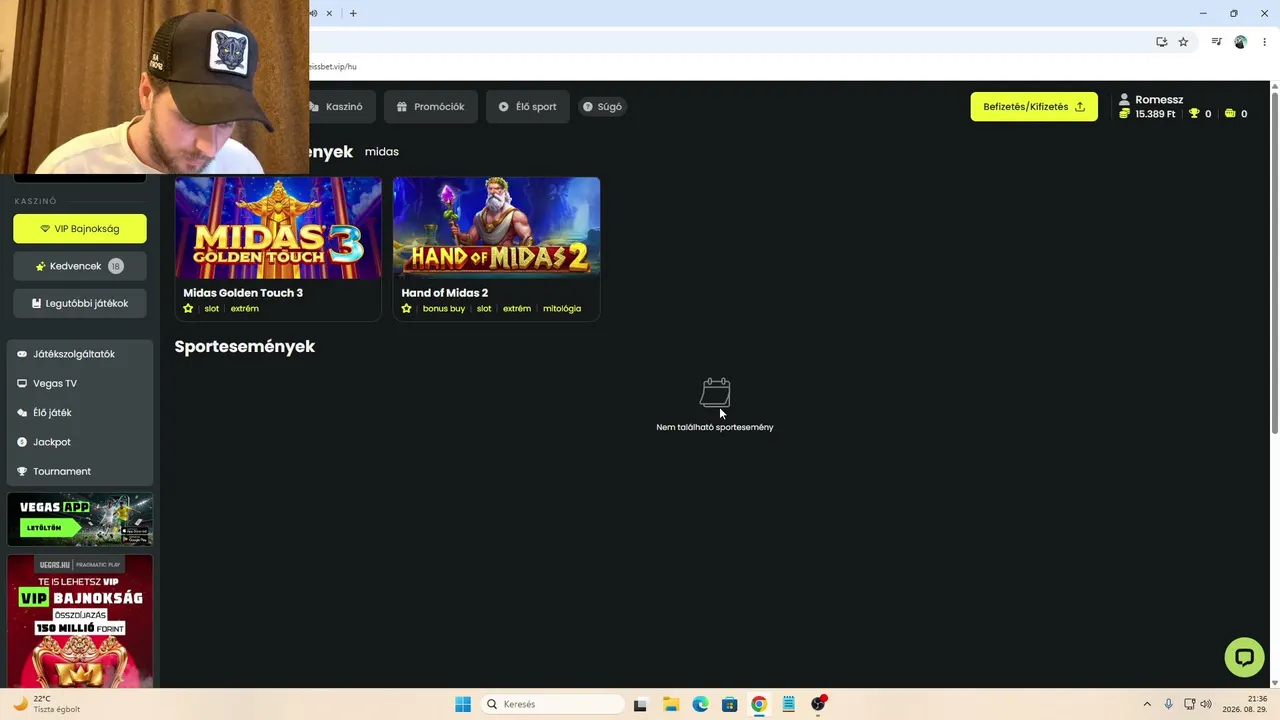Favorite Hand of Midas 2 with its star

pos(406,309)
